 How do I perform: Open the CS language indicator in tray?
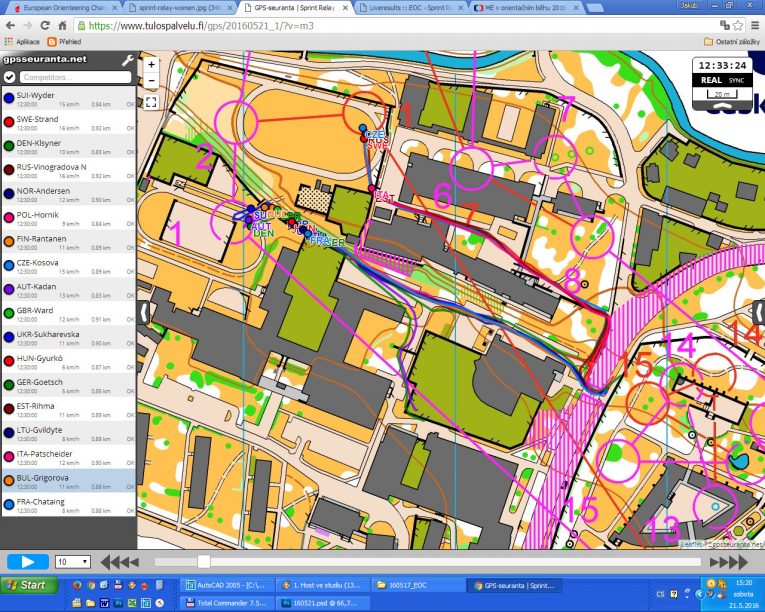pos(660,594)
